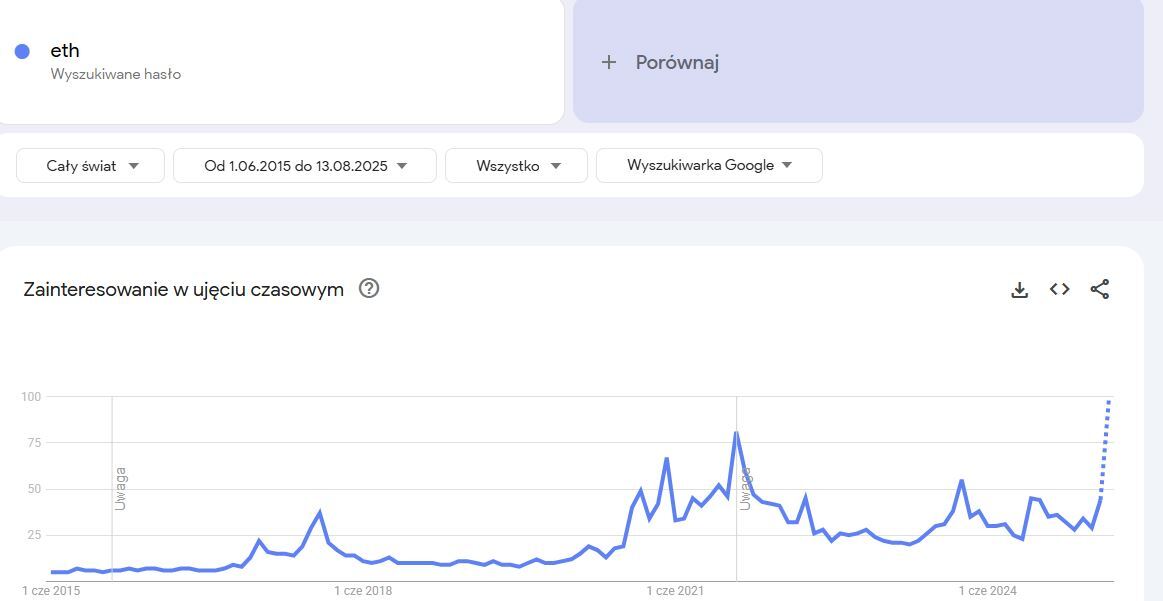Open help for Zainteresowanie w ujęciu czasowym
This screenshot has width=1163, height=601.
[x=369, y=289]
